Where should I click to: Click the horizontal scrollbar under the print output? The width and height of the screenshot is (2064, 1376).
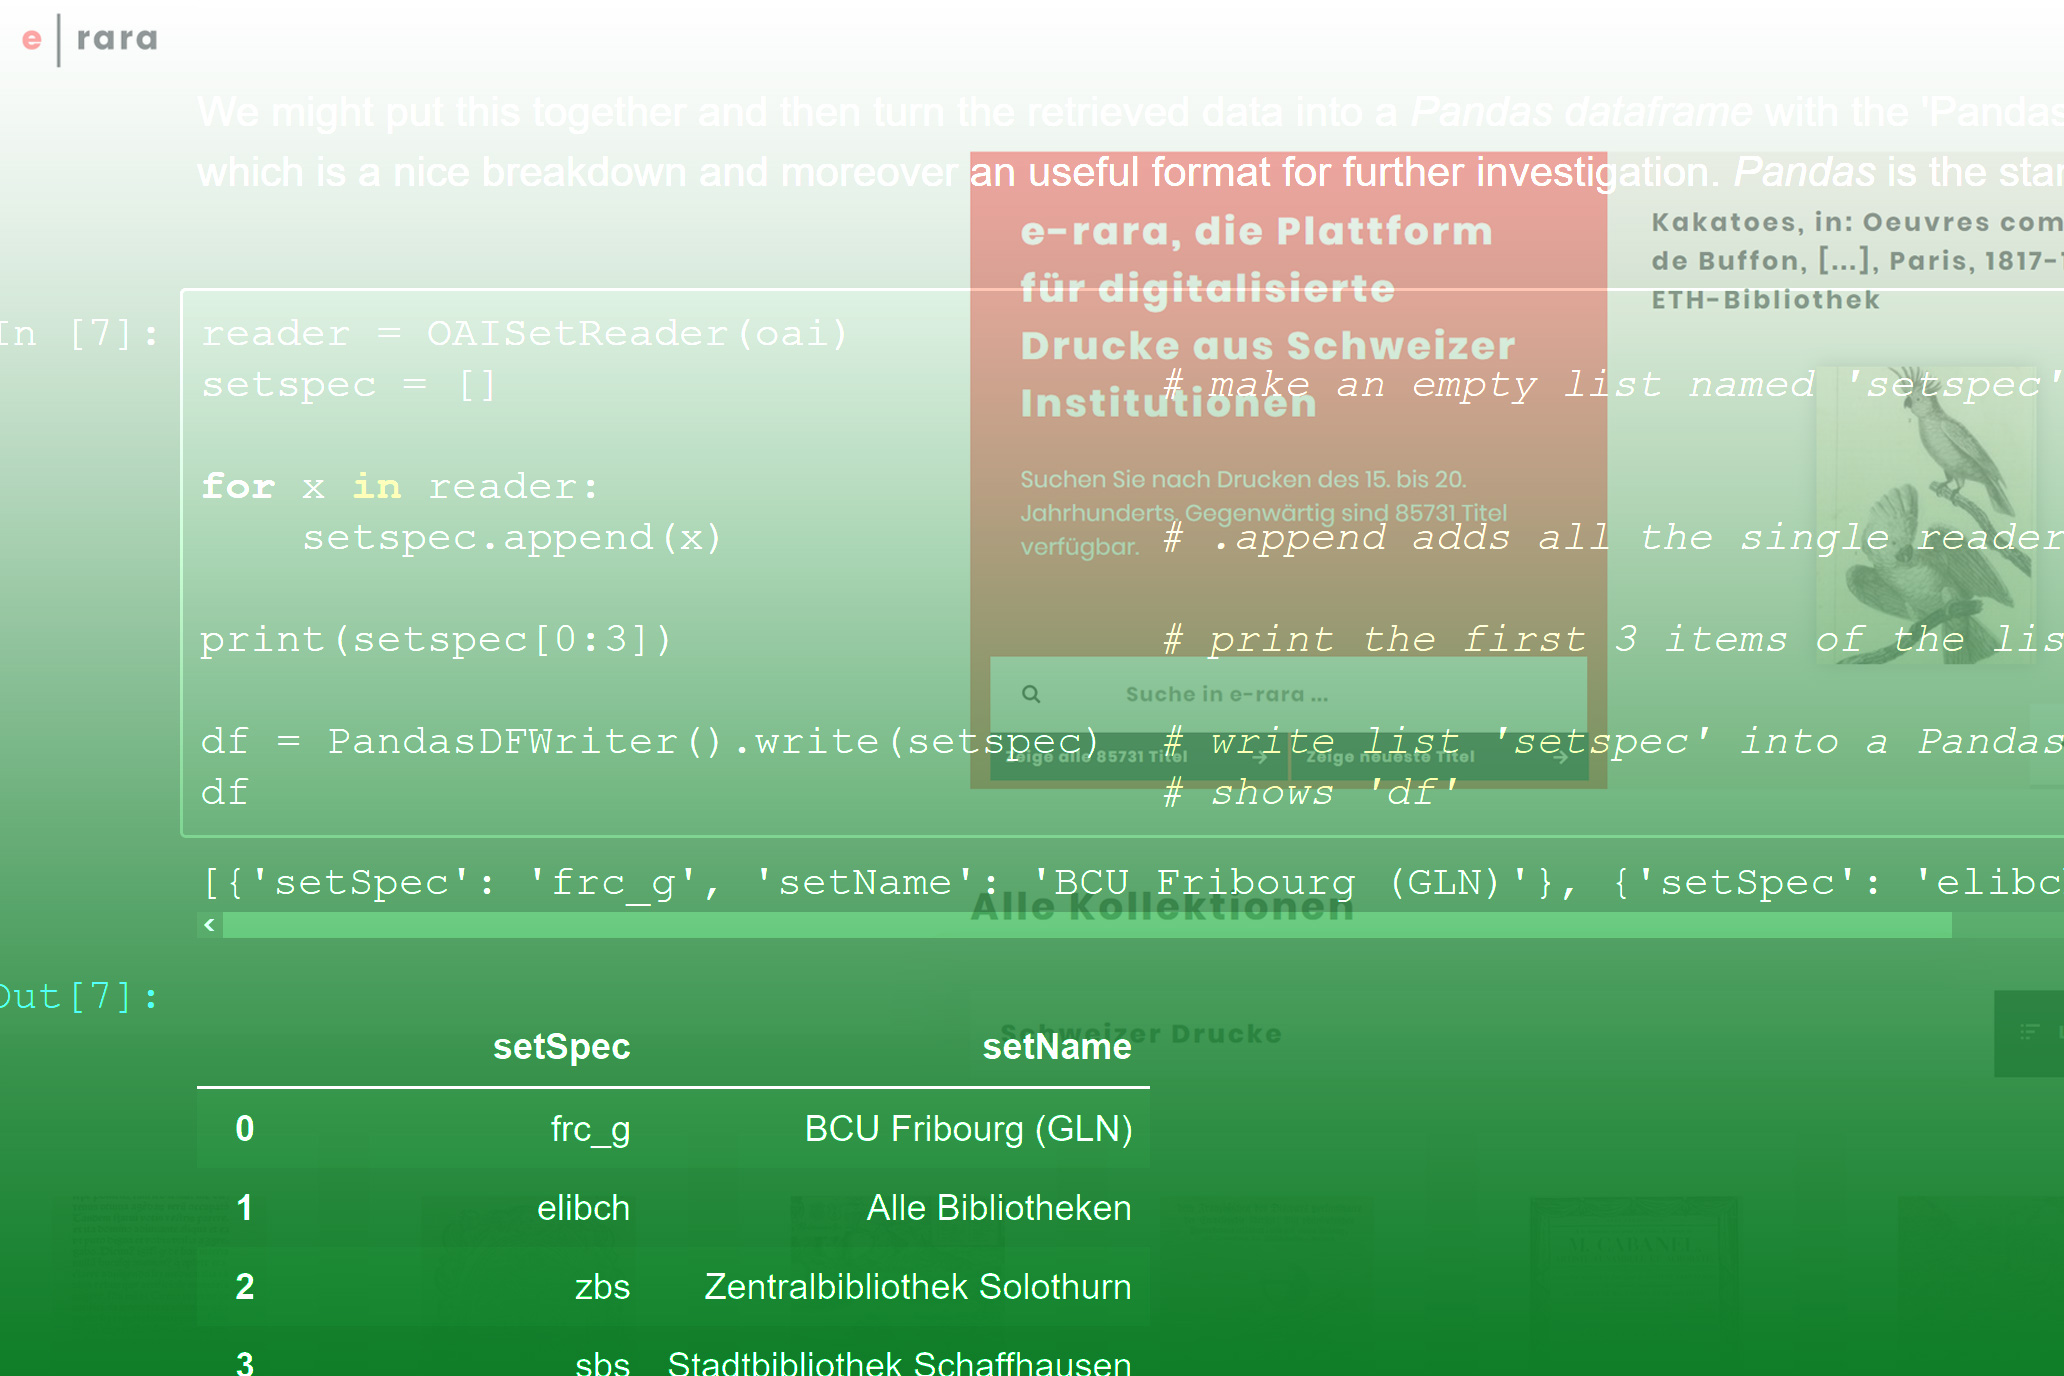coord(1087,925)
